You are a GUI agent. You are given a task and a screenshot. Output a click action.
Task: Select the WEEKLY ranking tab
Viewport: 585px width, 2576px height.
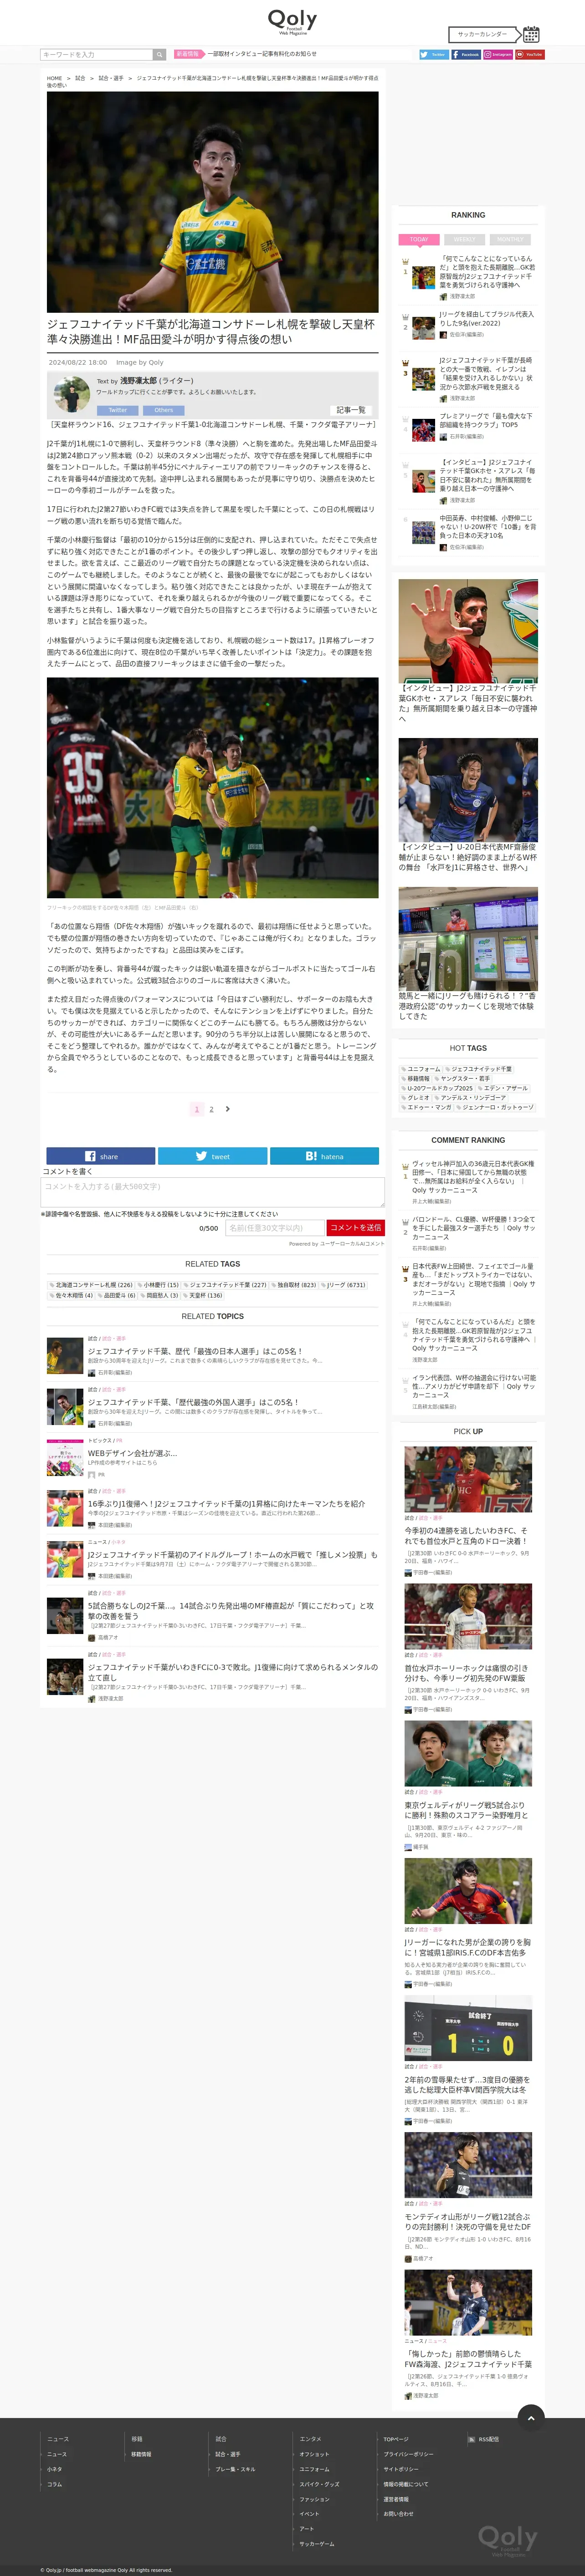tap(465, 240)
